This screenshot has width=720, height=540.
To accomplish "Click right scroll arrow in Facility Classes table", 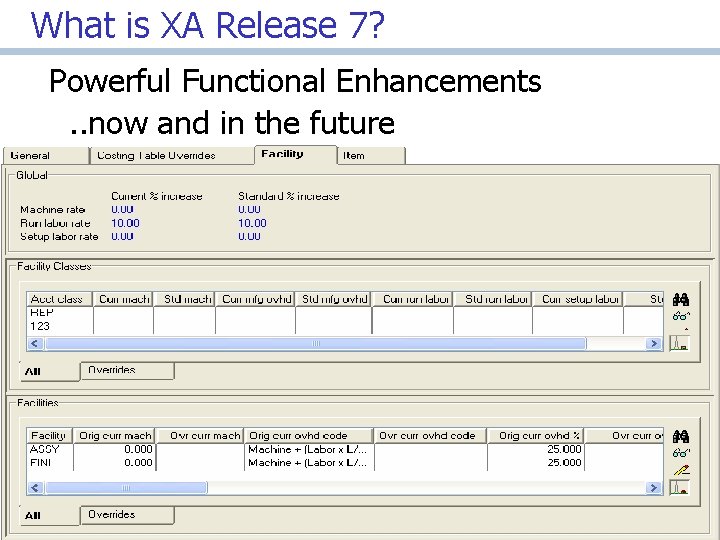I will (653, 343).
